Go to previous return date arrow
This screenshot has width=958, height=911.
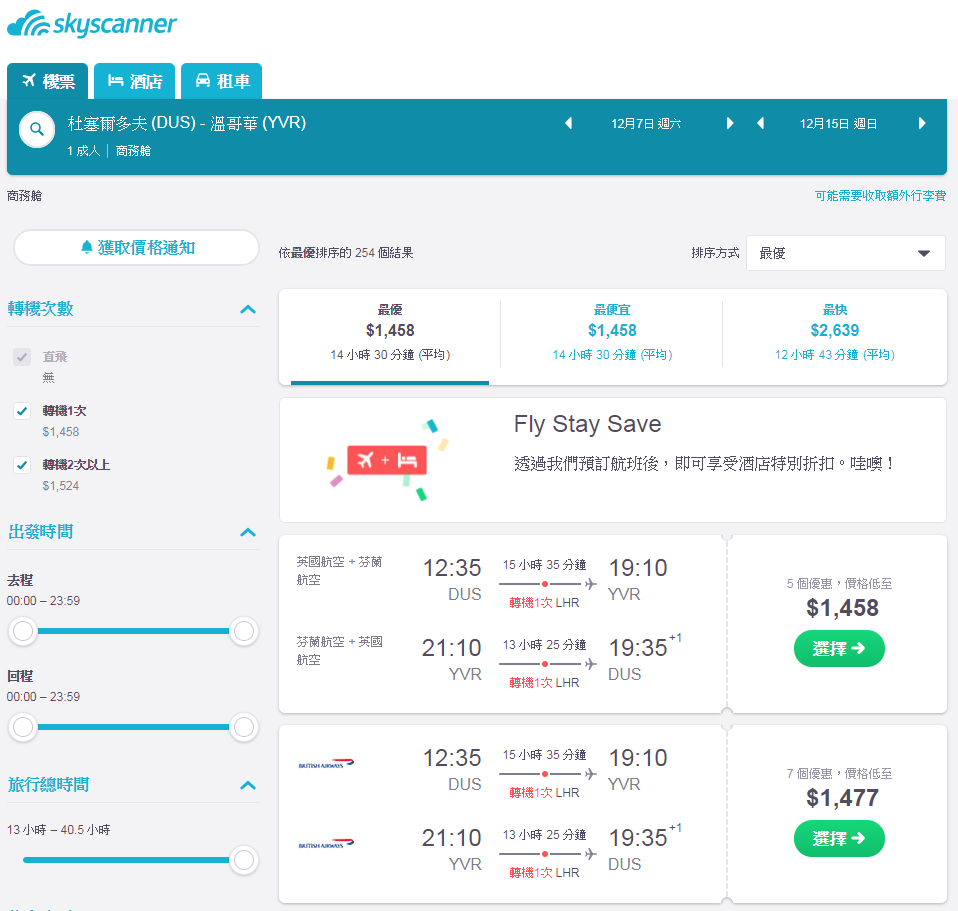click(761, 123)
